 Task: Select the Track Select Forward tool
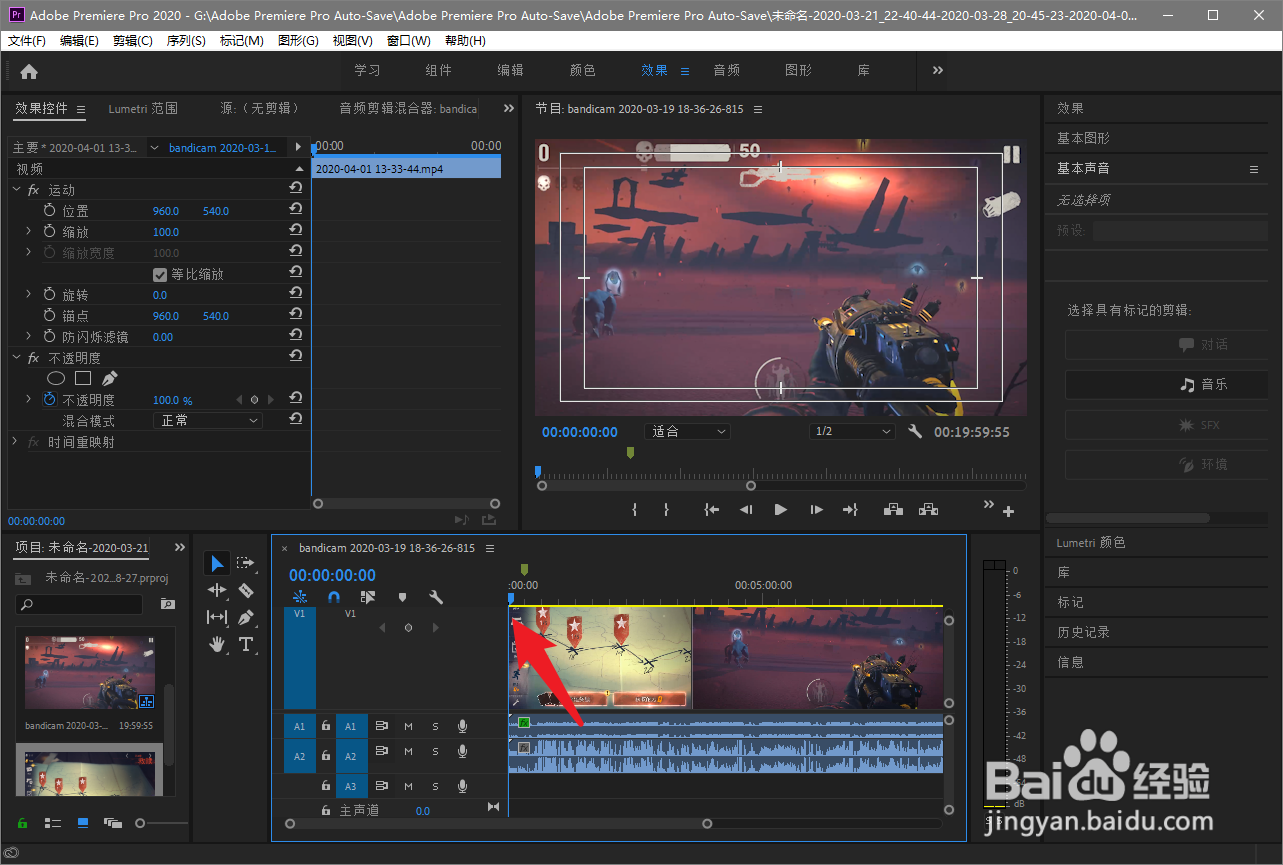pyautogui.click(x=246, y=564)
